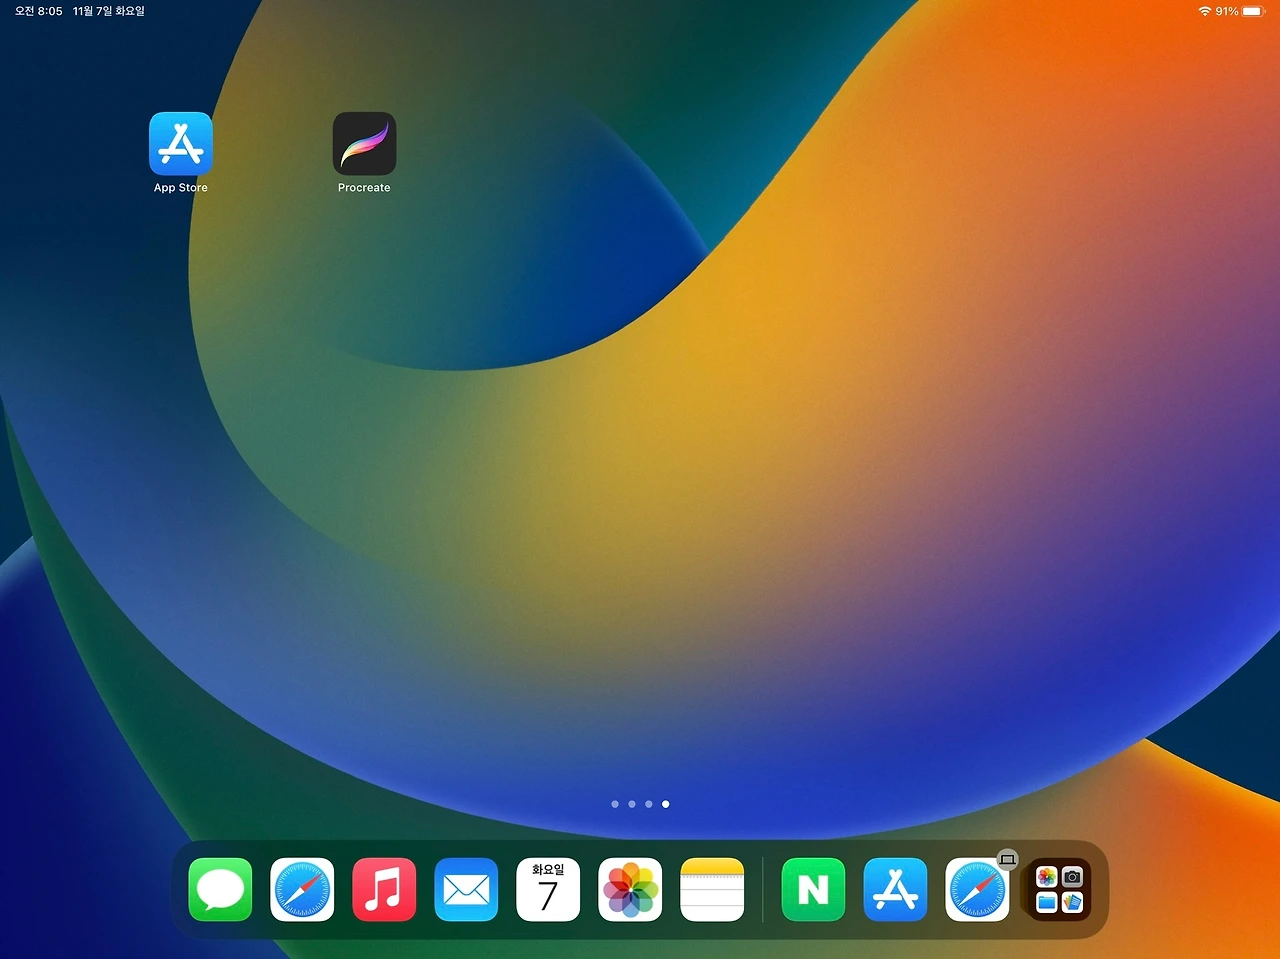The width and height of the screenshot is (1280, 959).
Task: Jump to the third home screen page dot
Action: coord(649,804)
